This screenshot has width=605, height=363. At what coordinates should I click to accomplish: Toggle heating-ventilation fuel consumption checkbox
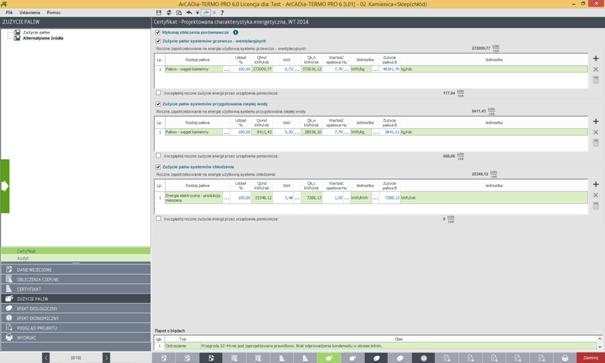(x=158, y=41)
